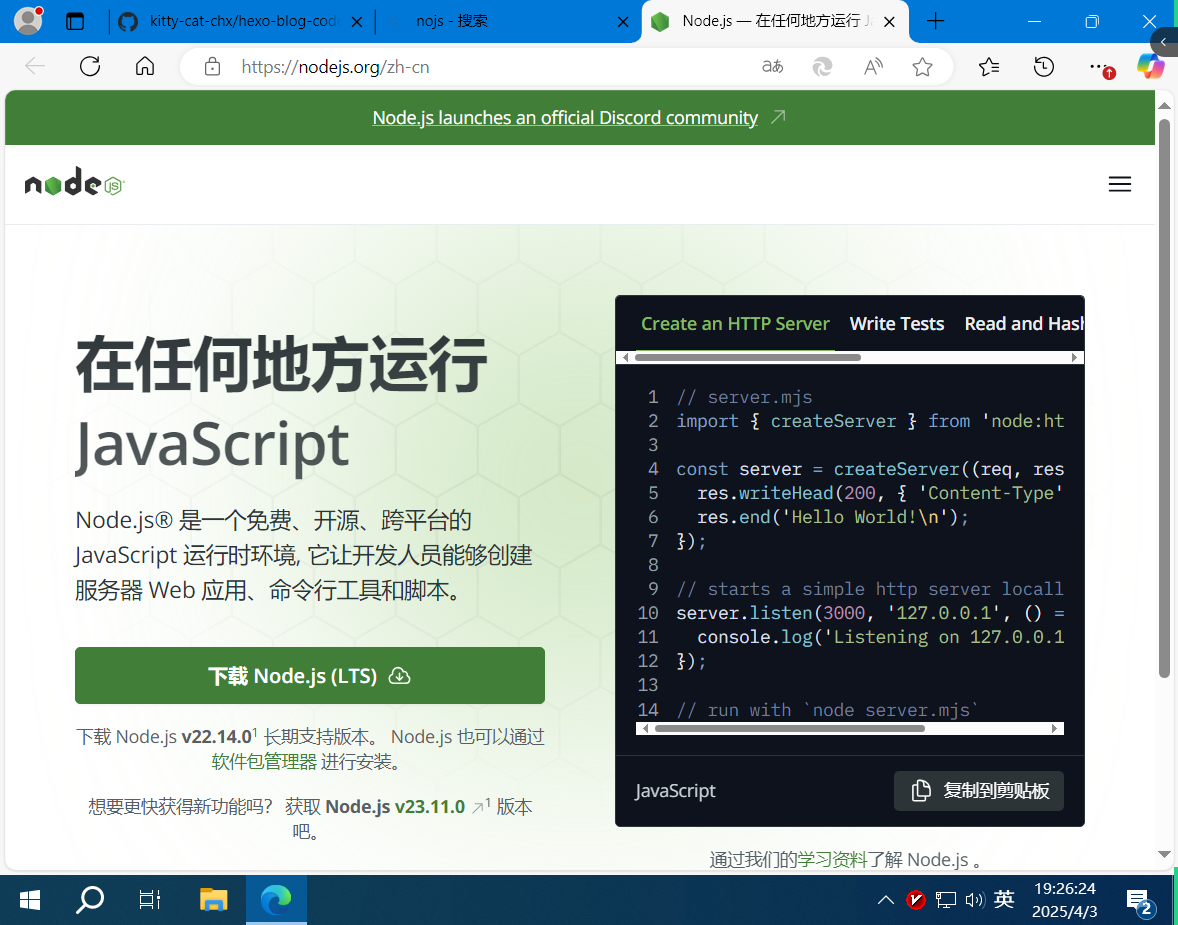Open the Discord community announcement link
Viewport: 1178px width, 925px height.
tap(565, 118)
